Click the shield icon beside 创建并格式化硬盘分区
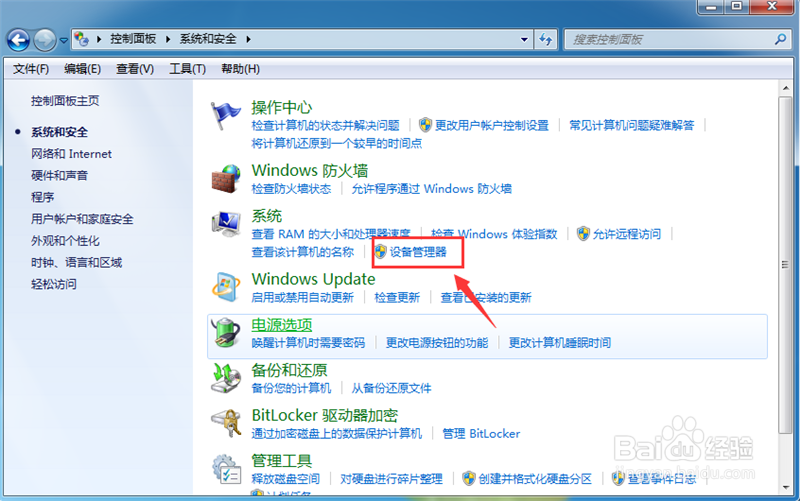Screen dimensions: 800x501 click(469, 479)
